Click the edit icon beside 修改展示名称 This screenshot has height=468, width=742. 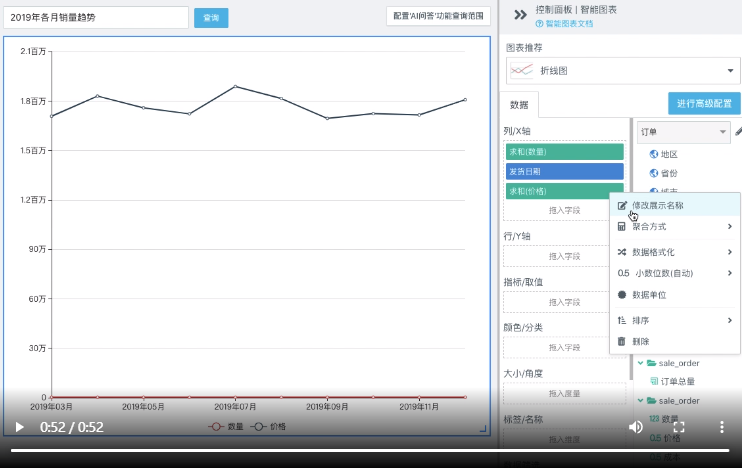pyautogui.click(x=622, y=205)
